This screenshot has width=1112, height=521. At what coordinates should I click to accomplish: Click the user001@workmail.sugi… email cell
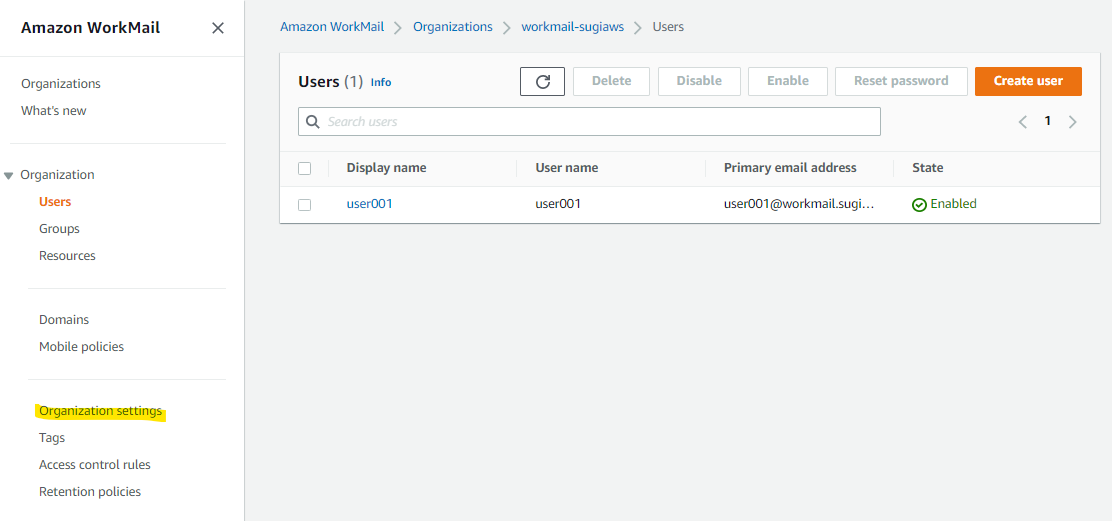(799, 204)
